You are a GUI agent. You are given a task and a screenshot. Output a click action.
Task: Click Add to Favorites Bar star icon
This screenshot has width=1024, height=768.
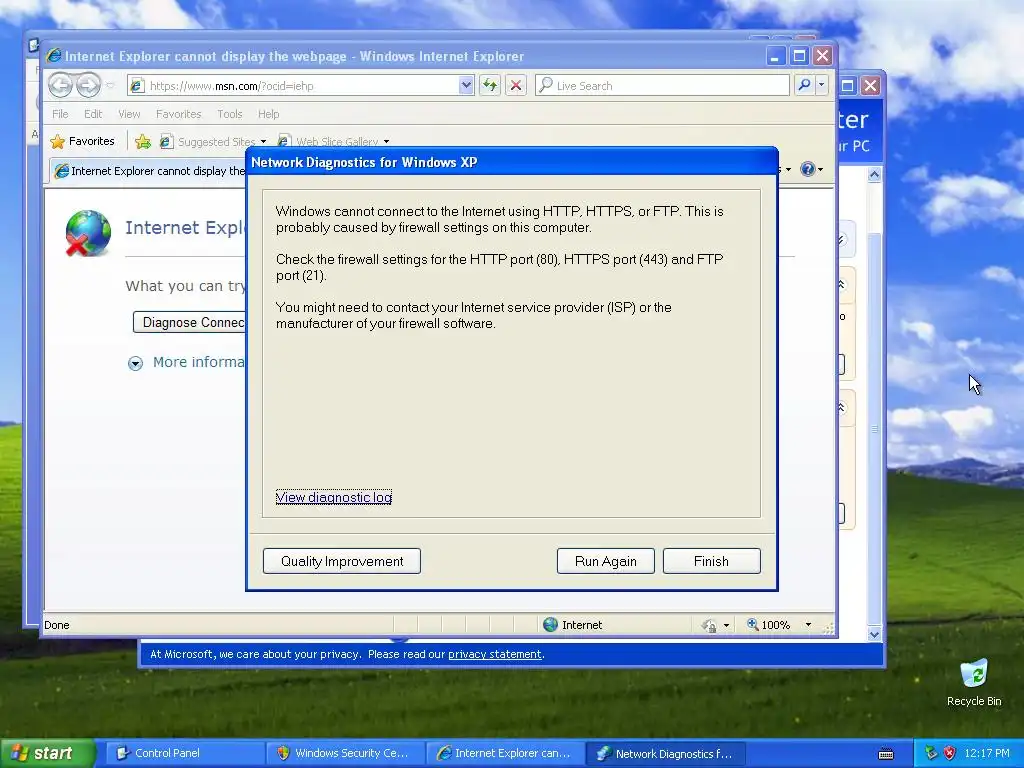pyautogui.click(x=143, y=141)
